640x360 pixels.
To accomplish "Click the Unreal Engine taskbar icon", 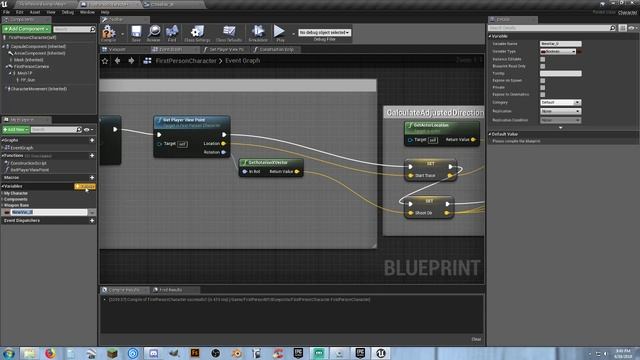I will (x=380, y=353).
